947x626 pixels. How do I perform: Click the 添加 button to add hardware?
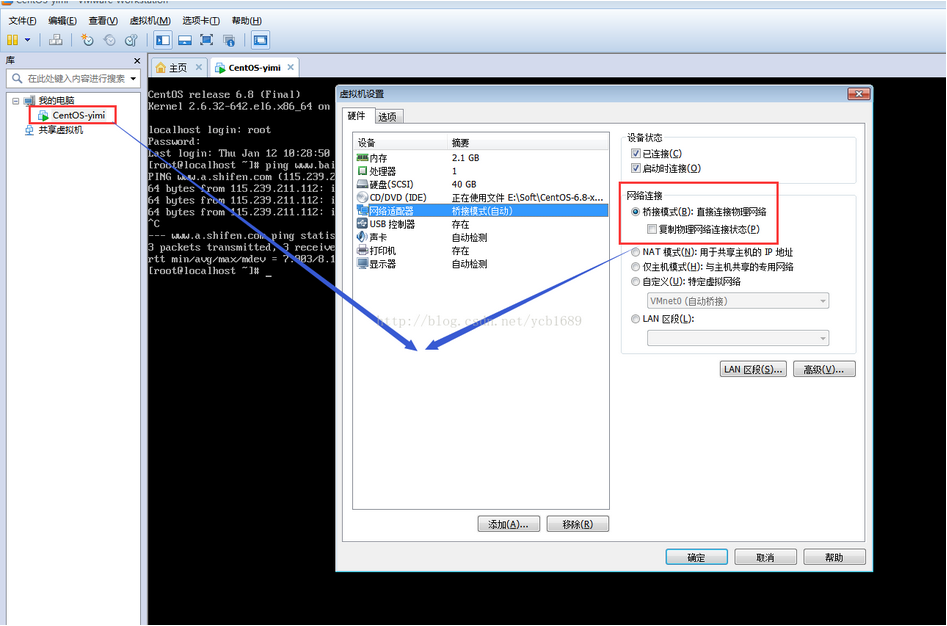click(x=509, y=523)
